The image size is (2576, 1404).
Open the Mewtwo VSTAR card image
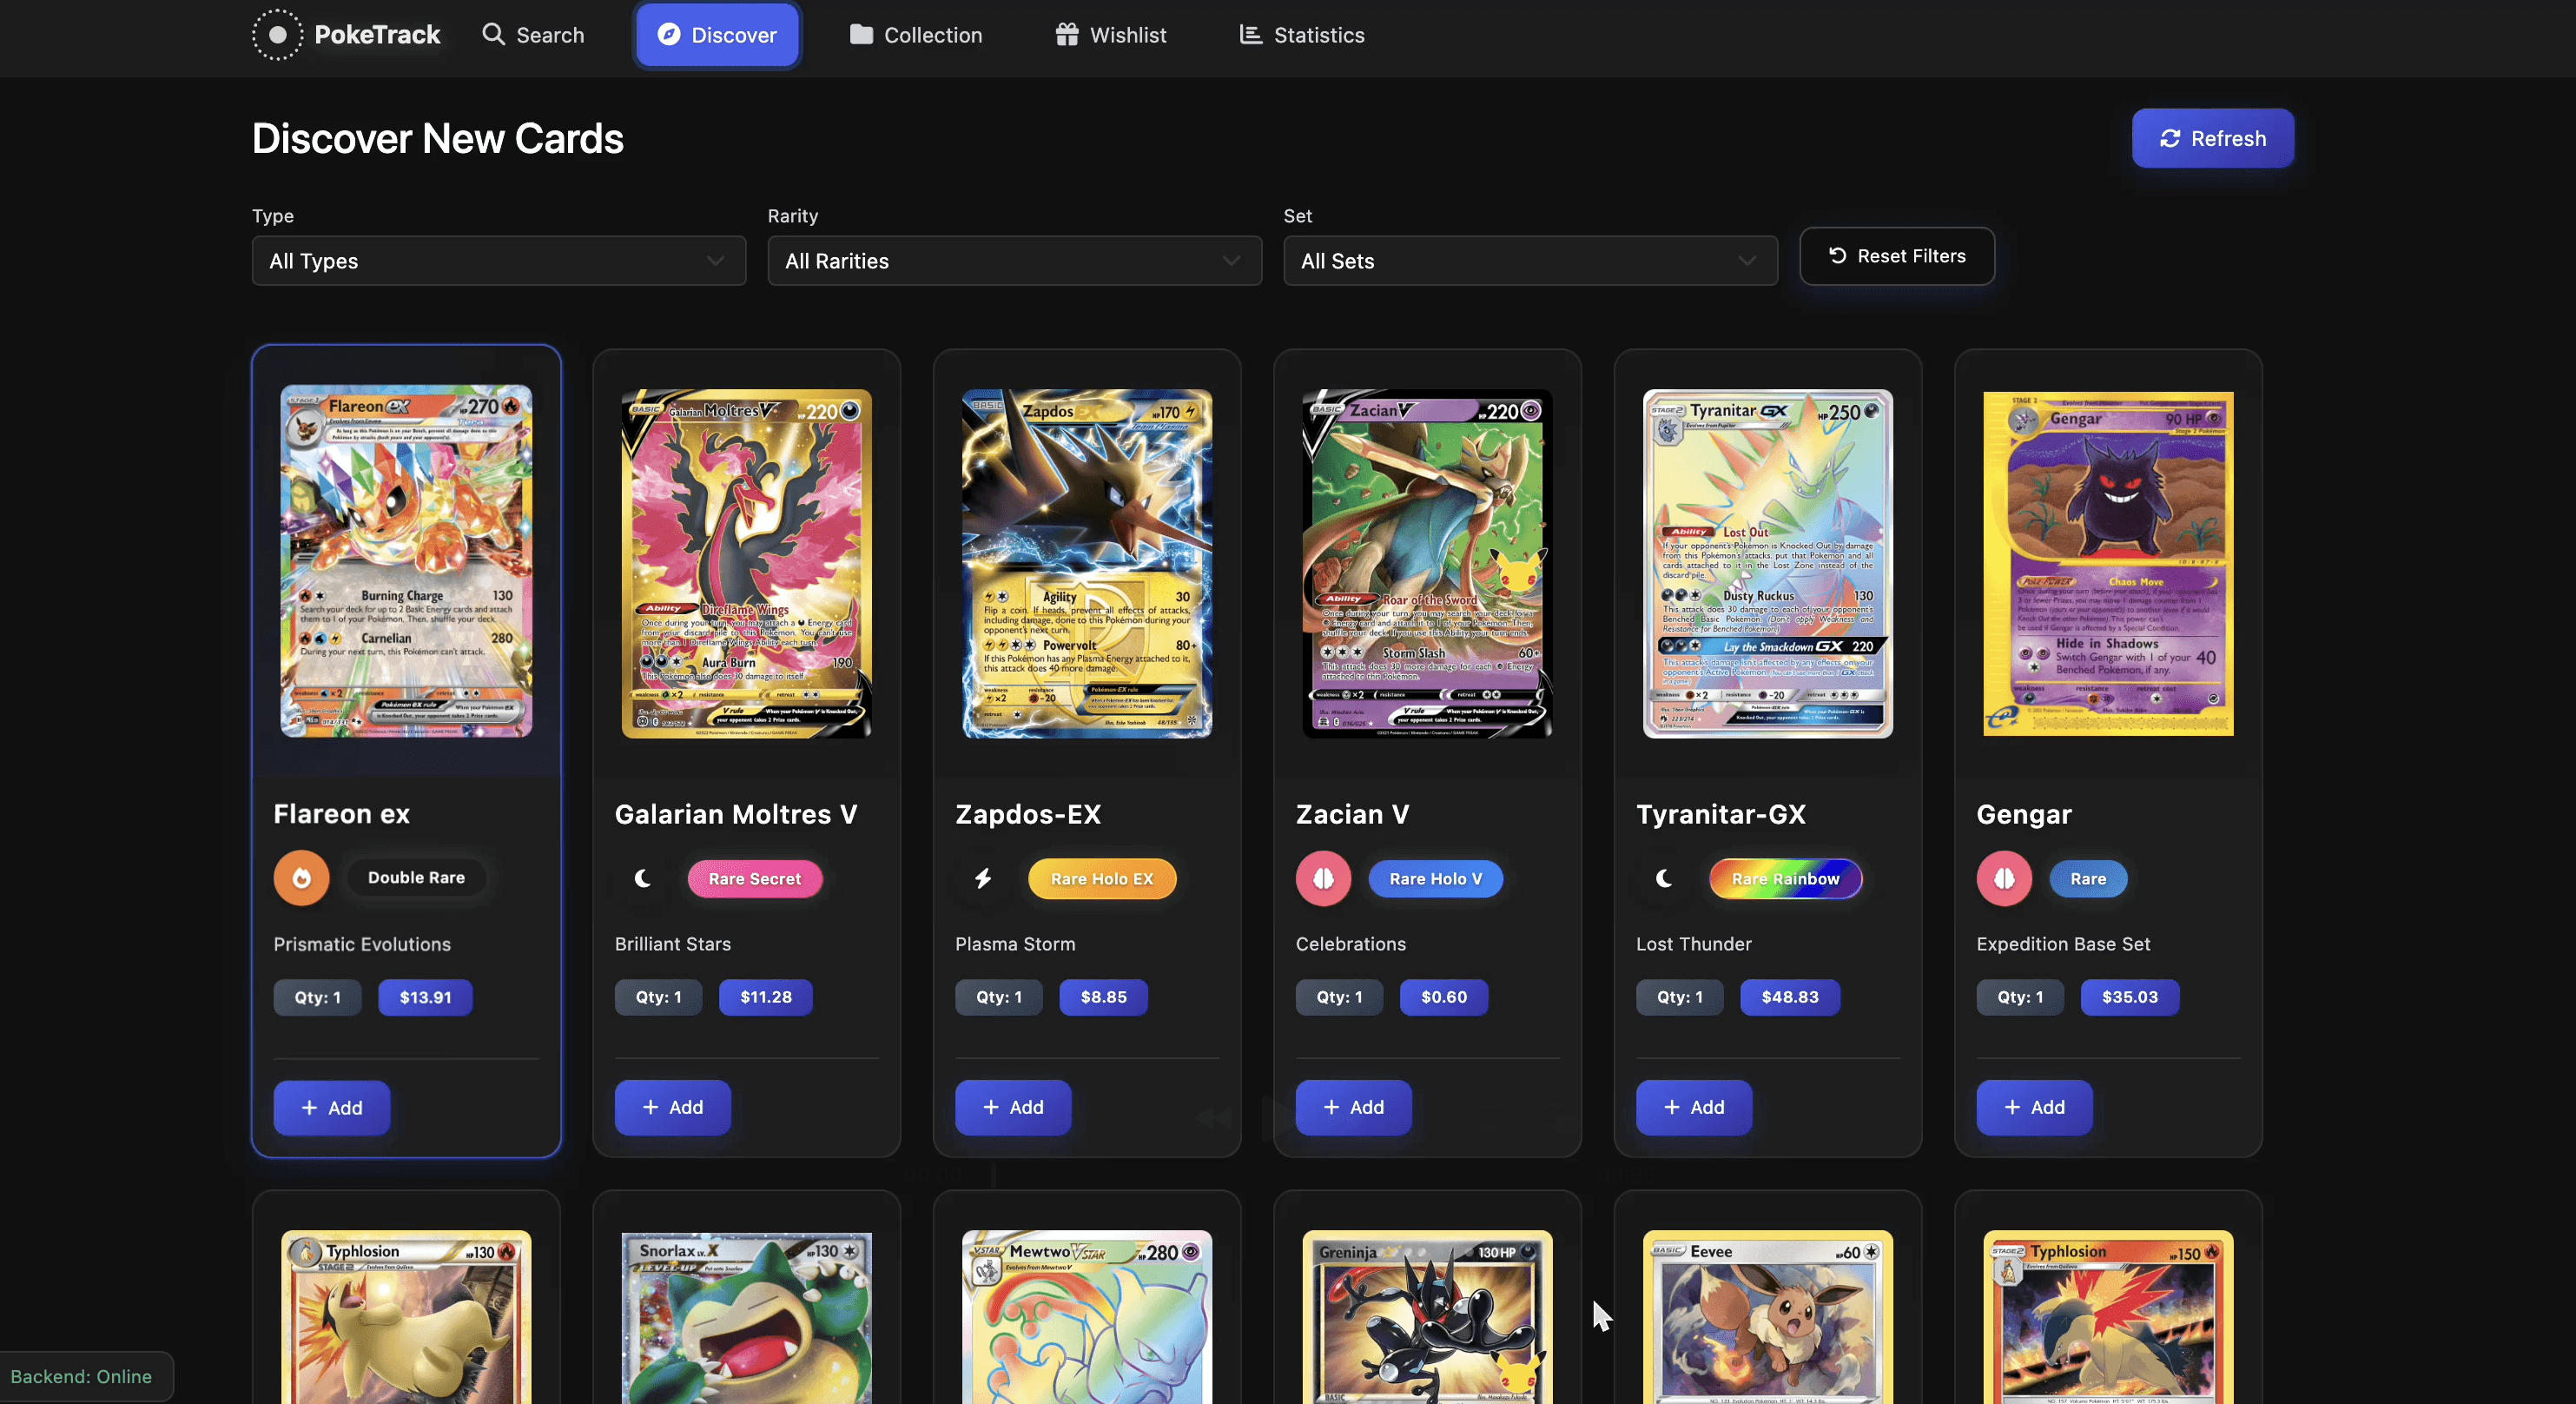click(1087, 1317)
